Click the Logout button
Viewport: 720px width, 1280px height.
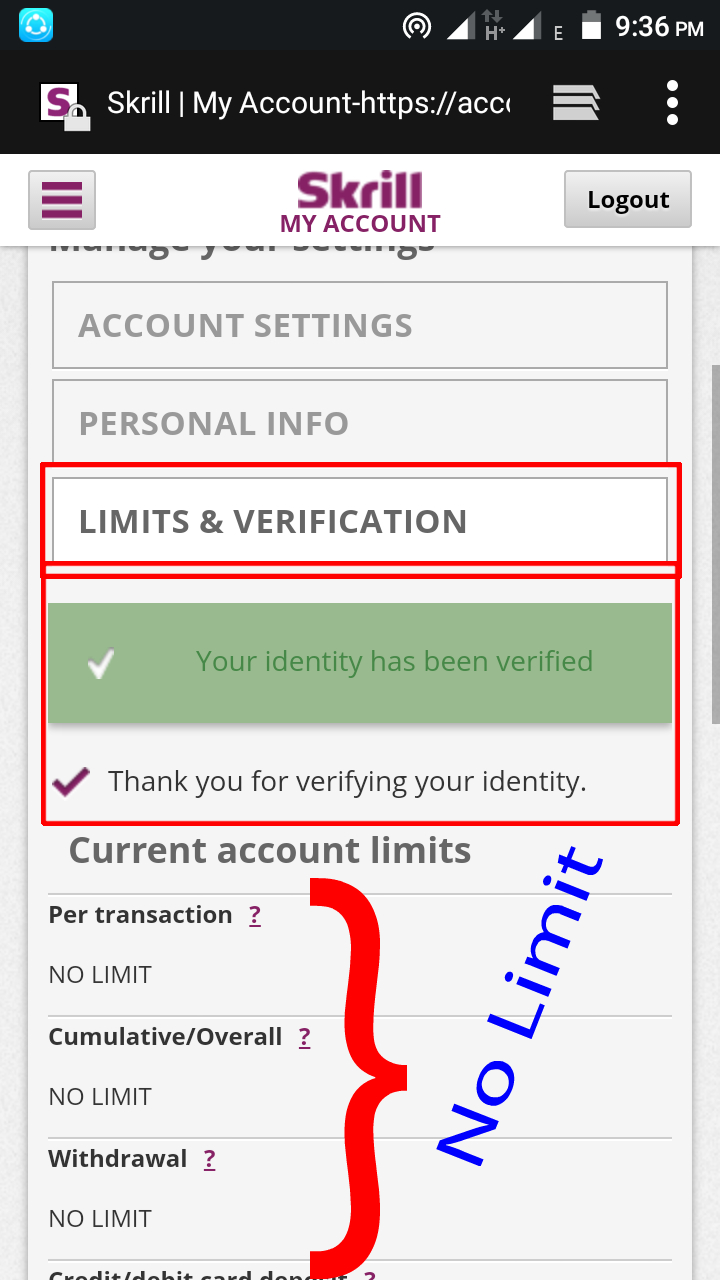(x=628, y=199)
